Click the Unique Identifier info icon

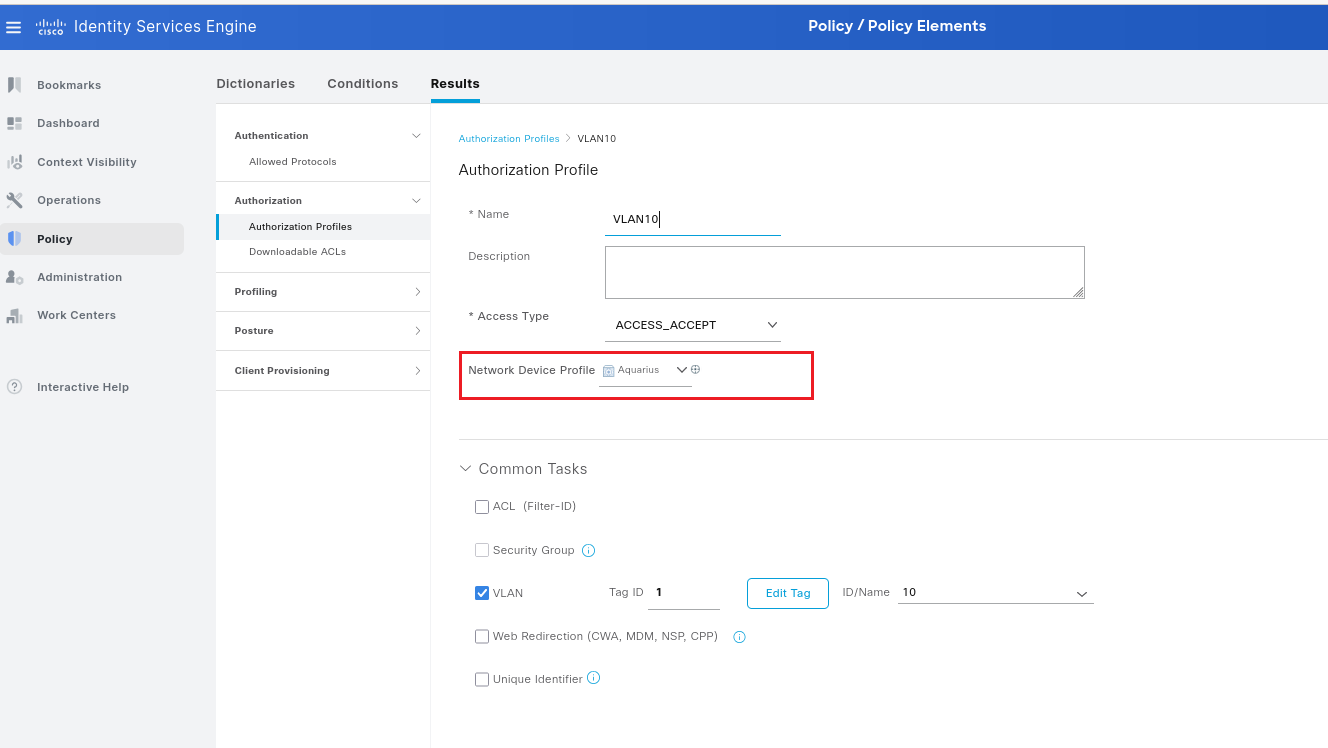tap(593, 678)
